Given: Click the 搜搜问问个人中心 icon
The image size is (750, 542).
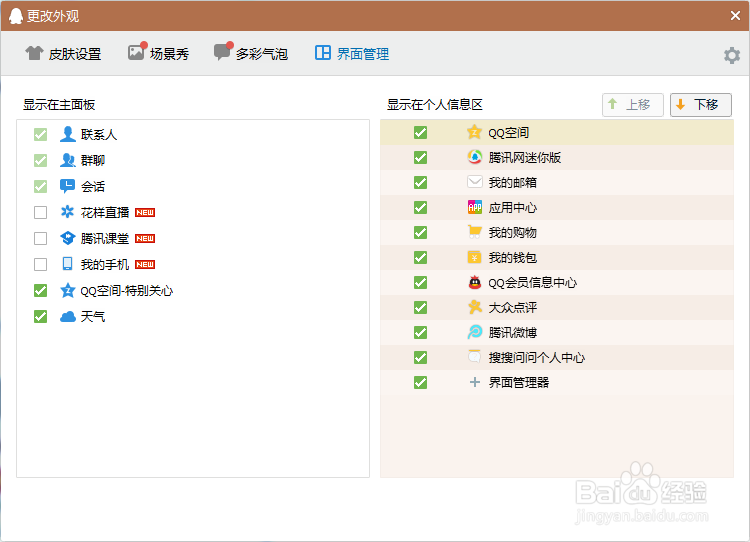Looking at the screenshot, I should tap(474, 357).
